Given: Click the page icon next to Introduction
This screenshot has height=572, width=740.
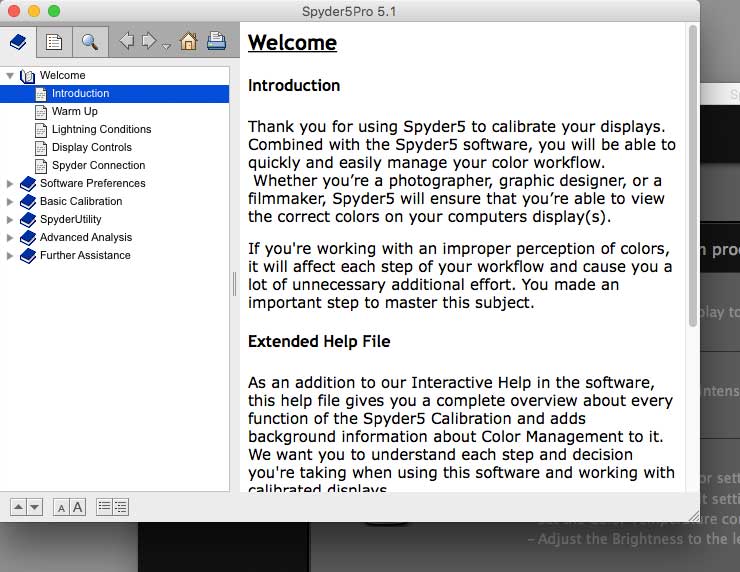Looking at the screenshot, I should click(41, 94).
